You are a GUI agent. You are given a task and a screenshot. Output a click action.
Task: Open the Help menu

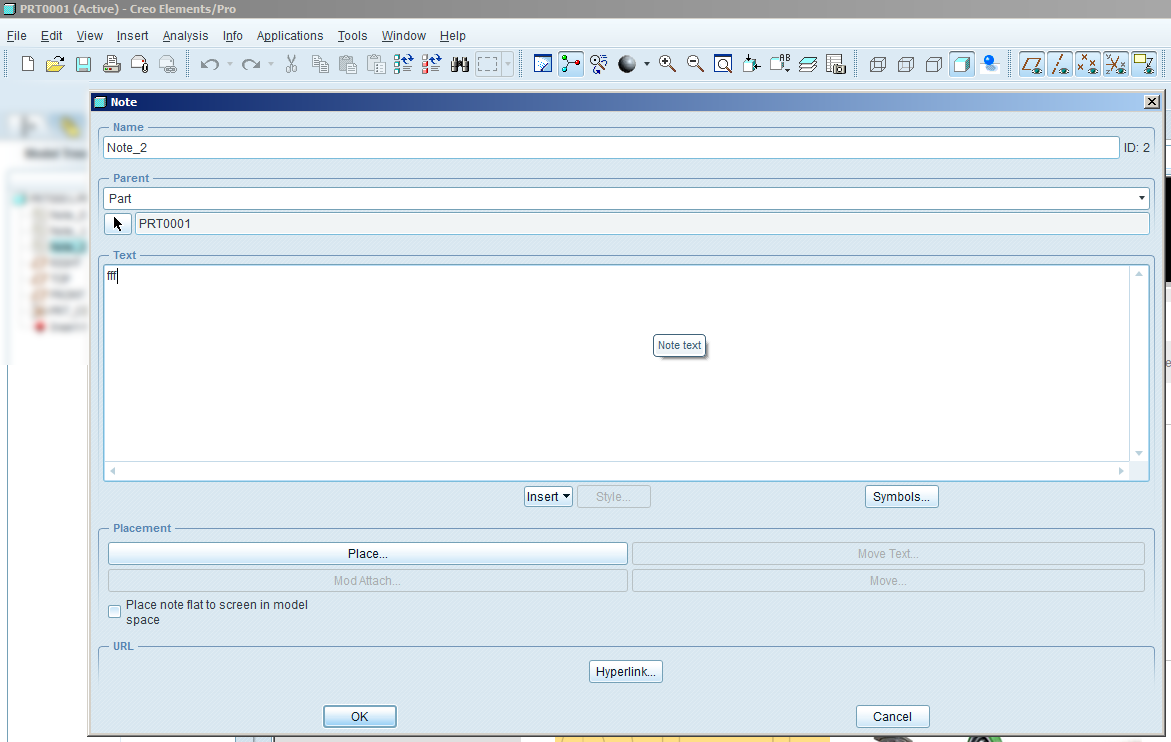tap(453, 36)
